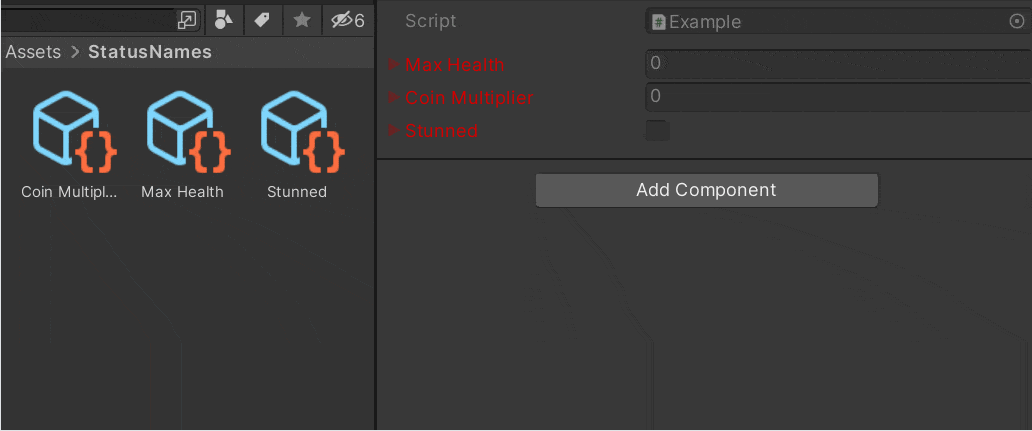This screenshot has height=431, width=1032.
Task: Click the object picker circle beside Example
Action: [1017, 22]
